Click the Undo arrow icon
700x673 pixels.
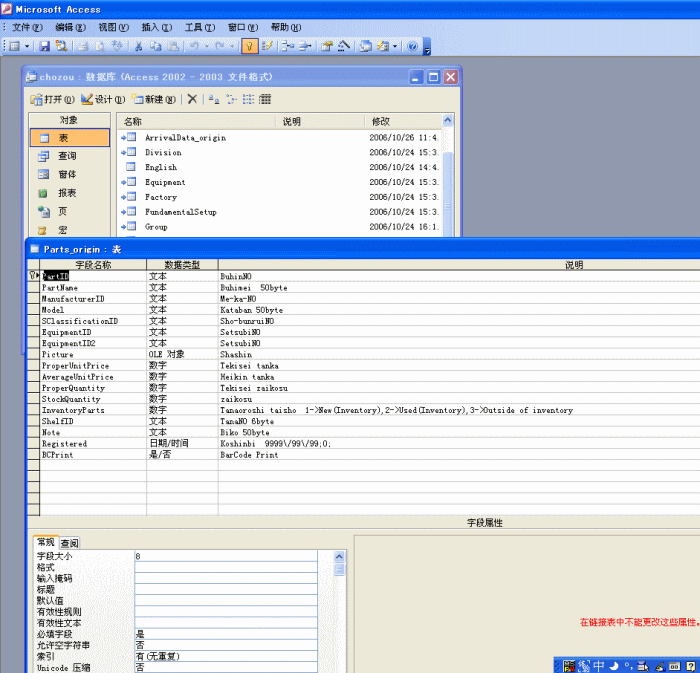click(x=195, y=46)
